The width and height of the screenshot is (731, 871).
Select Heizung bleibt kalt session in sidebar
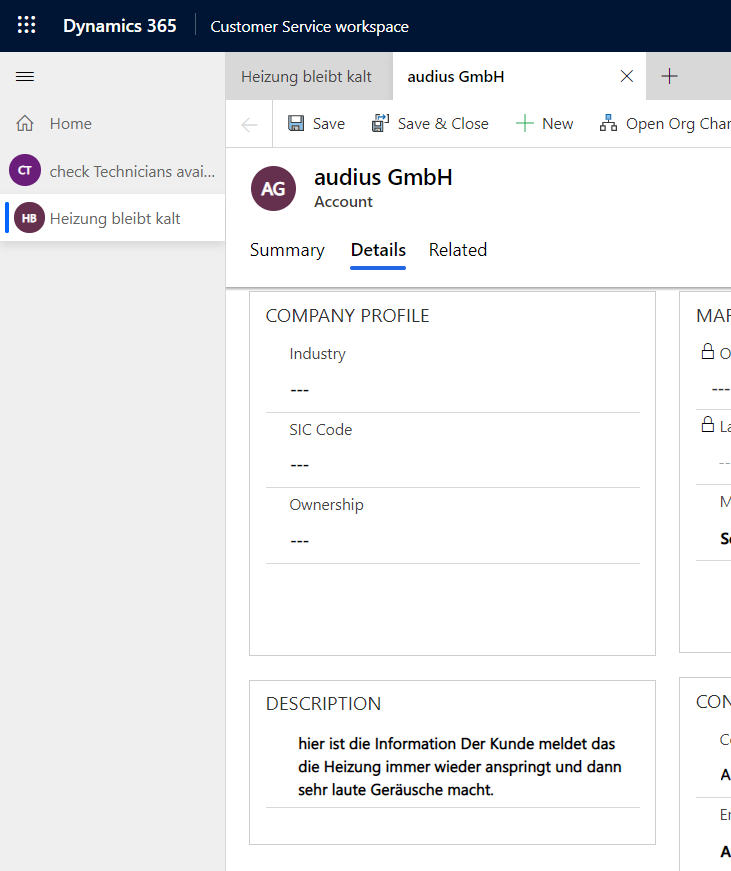tap(114, 218)
